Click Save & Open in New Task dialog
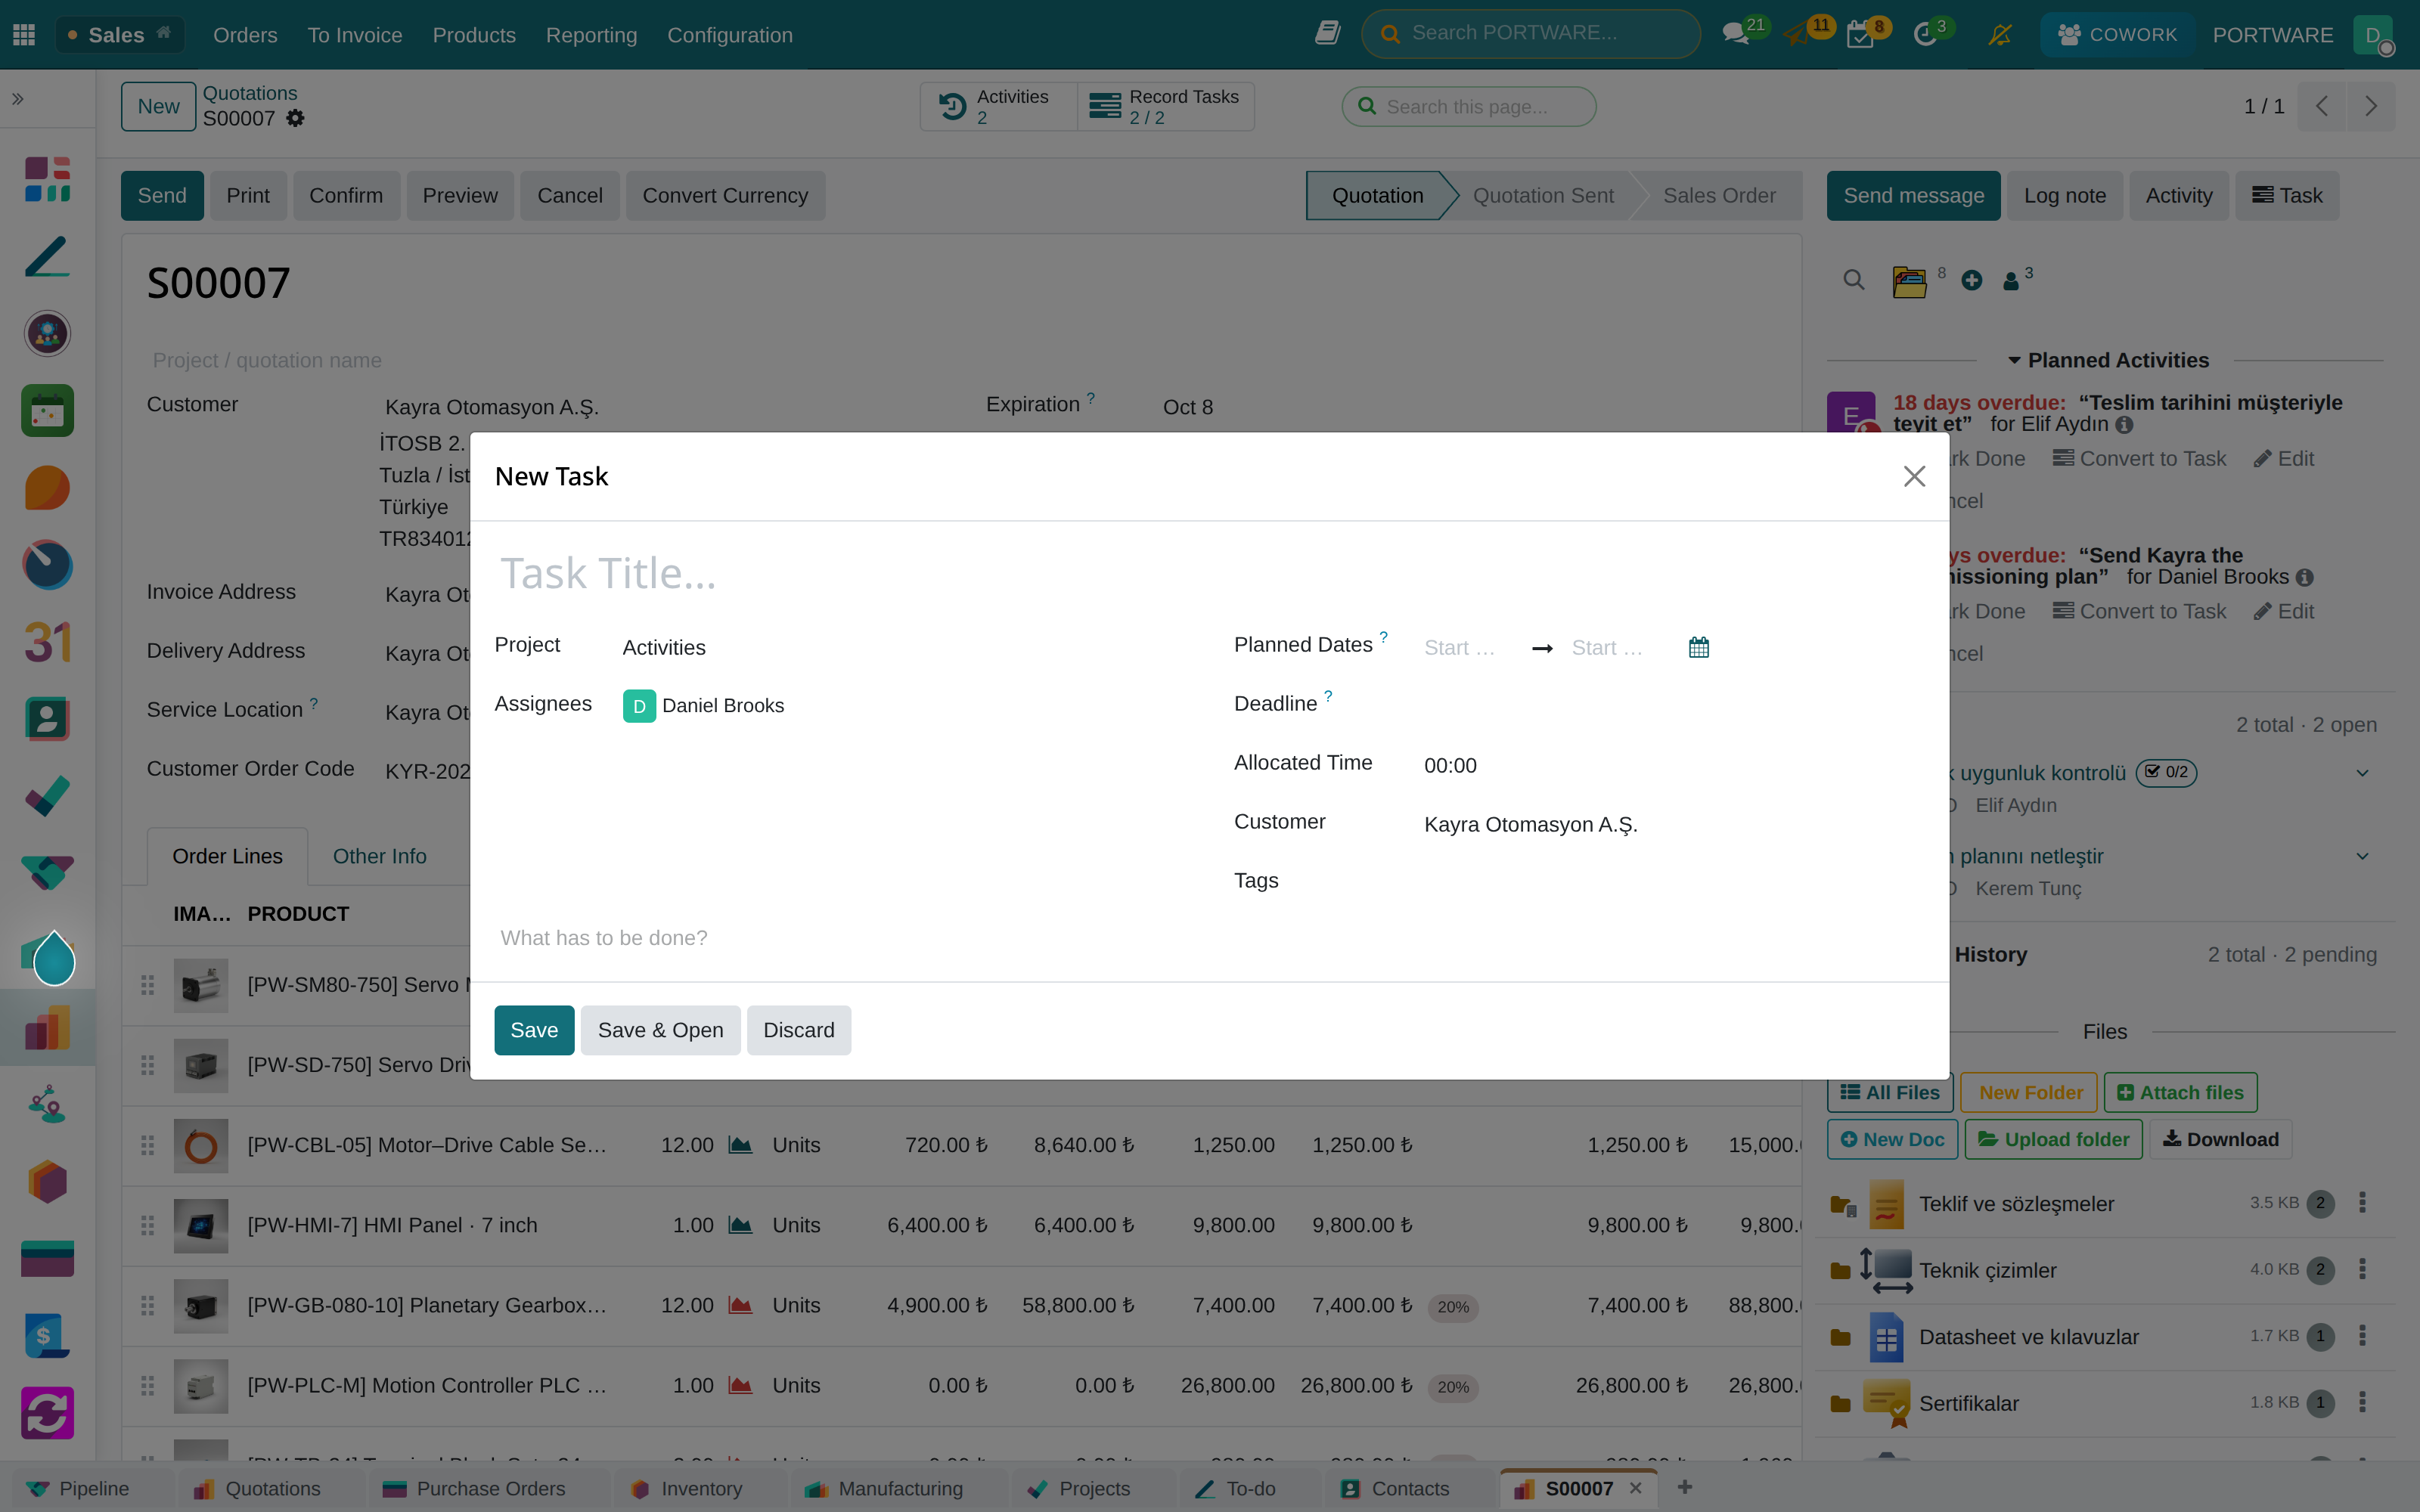The image size is (2420, 1512). (660, 1030)
